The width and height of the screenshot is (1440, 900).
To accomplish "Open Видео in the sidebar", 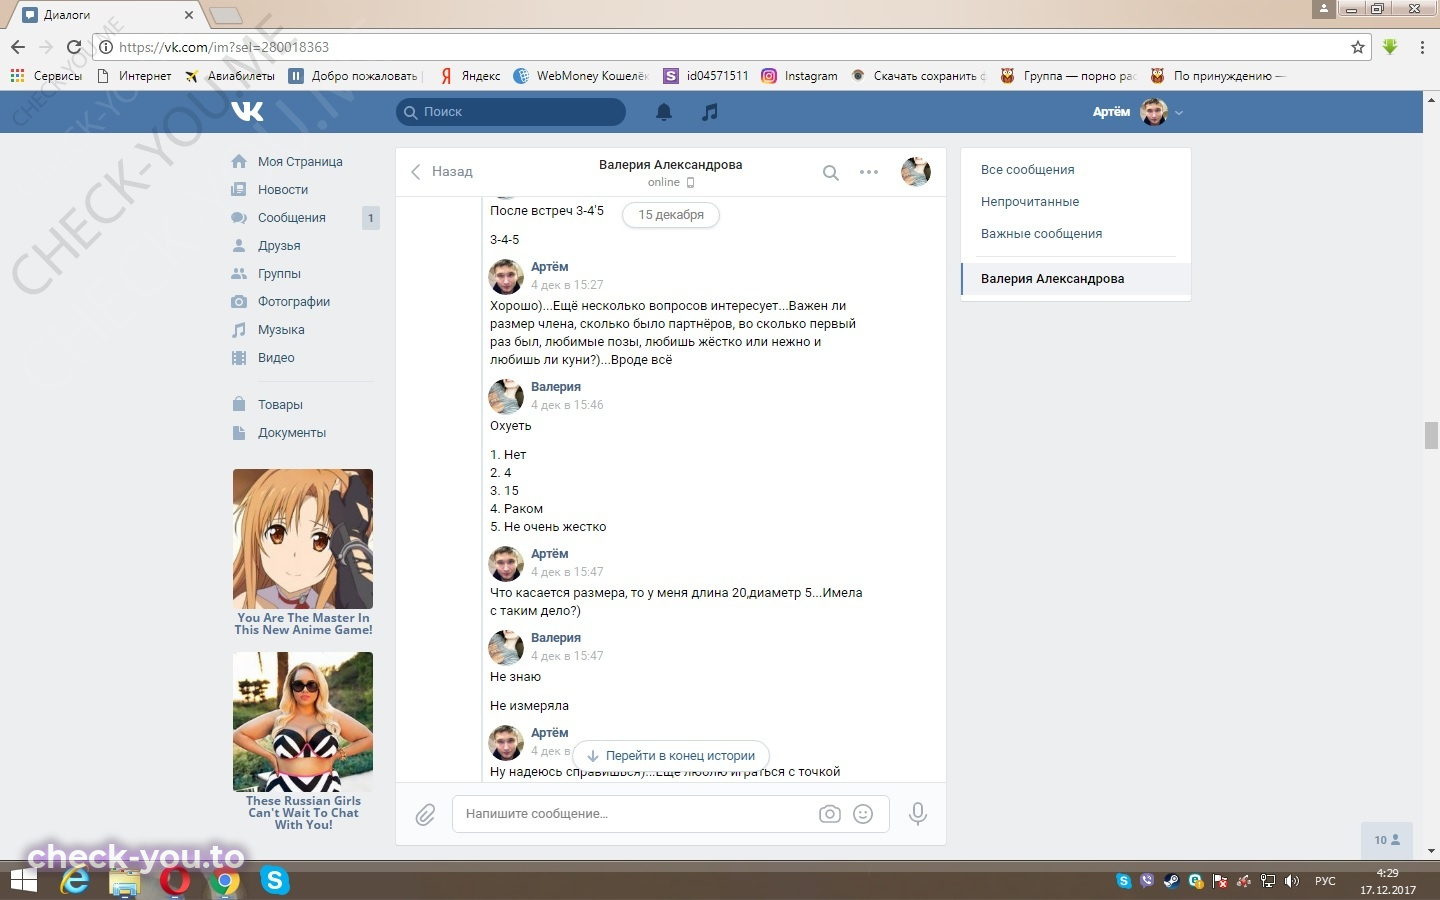I will pos(276,358).
